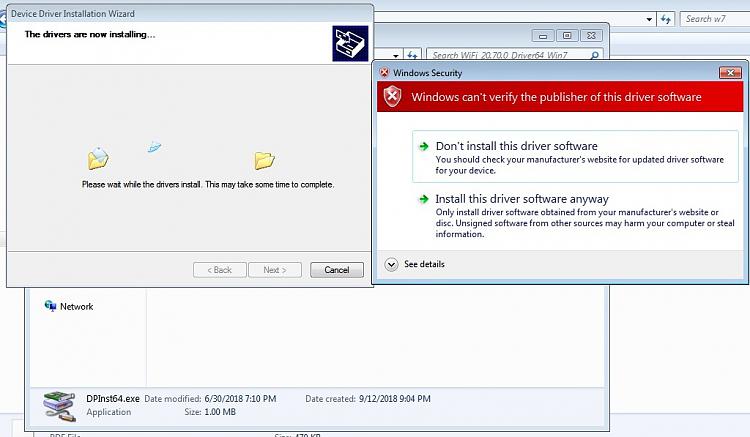This screenshot has height=437, width=750.
Task: Close the WiFi driver Explorer window
Action: pos(592,36)
